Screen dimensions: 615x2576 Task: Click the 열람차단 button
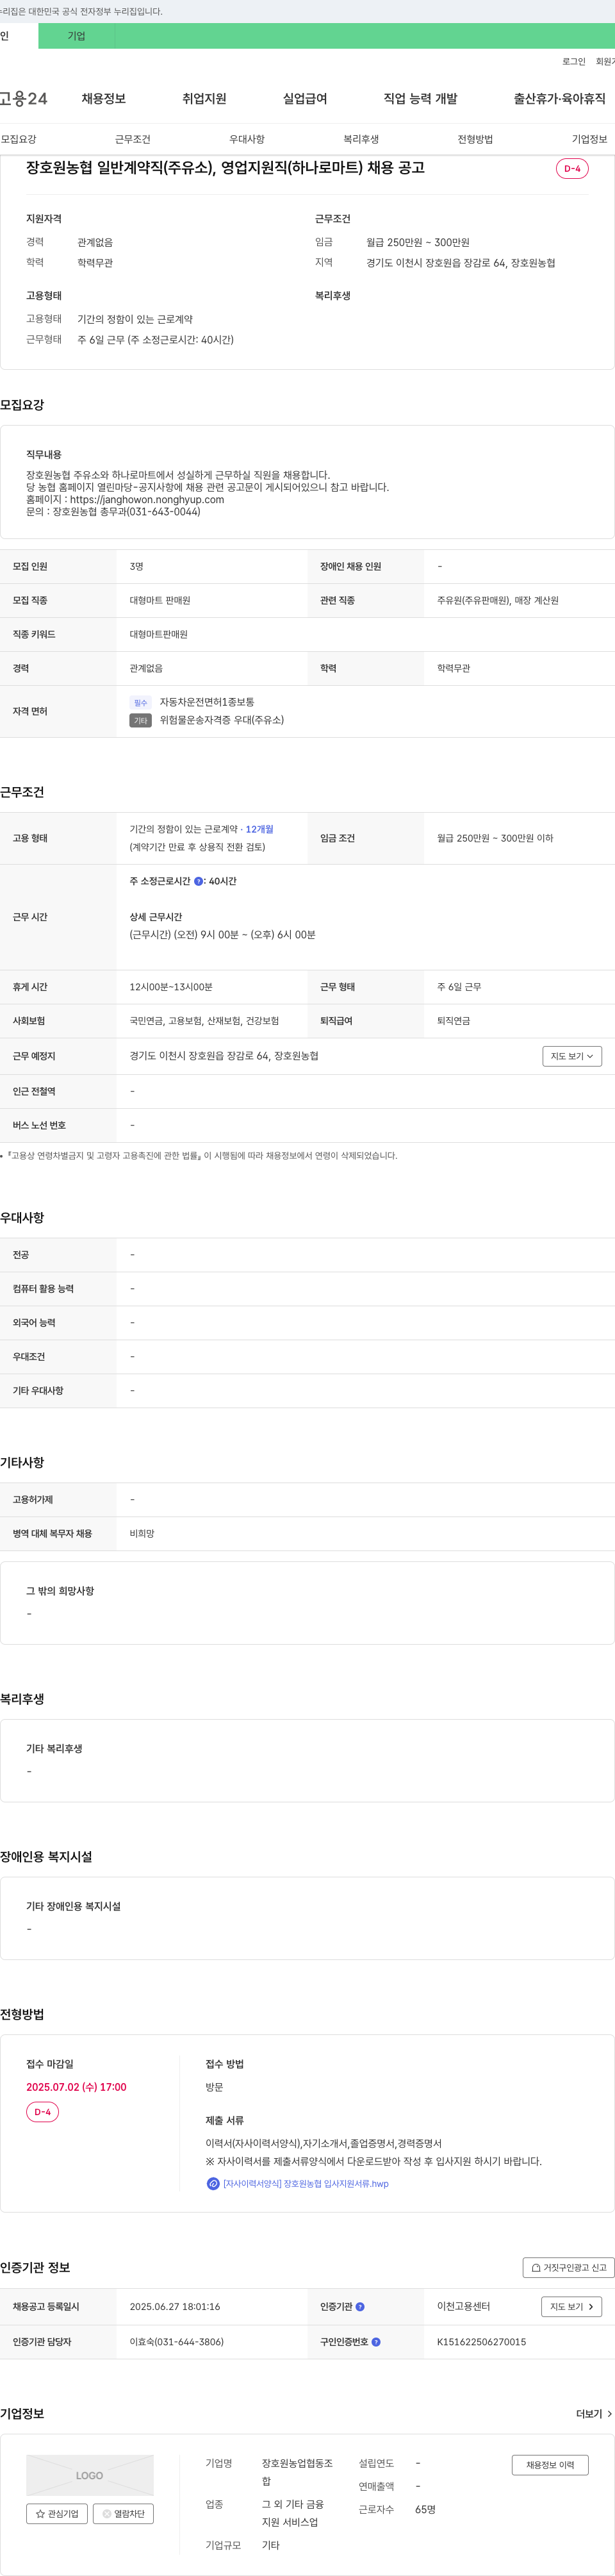[x=123, y=2514]
